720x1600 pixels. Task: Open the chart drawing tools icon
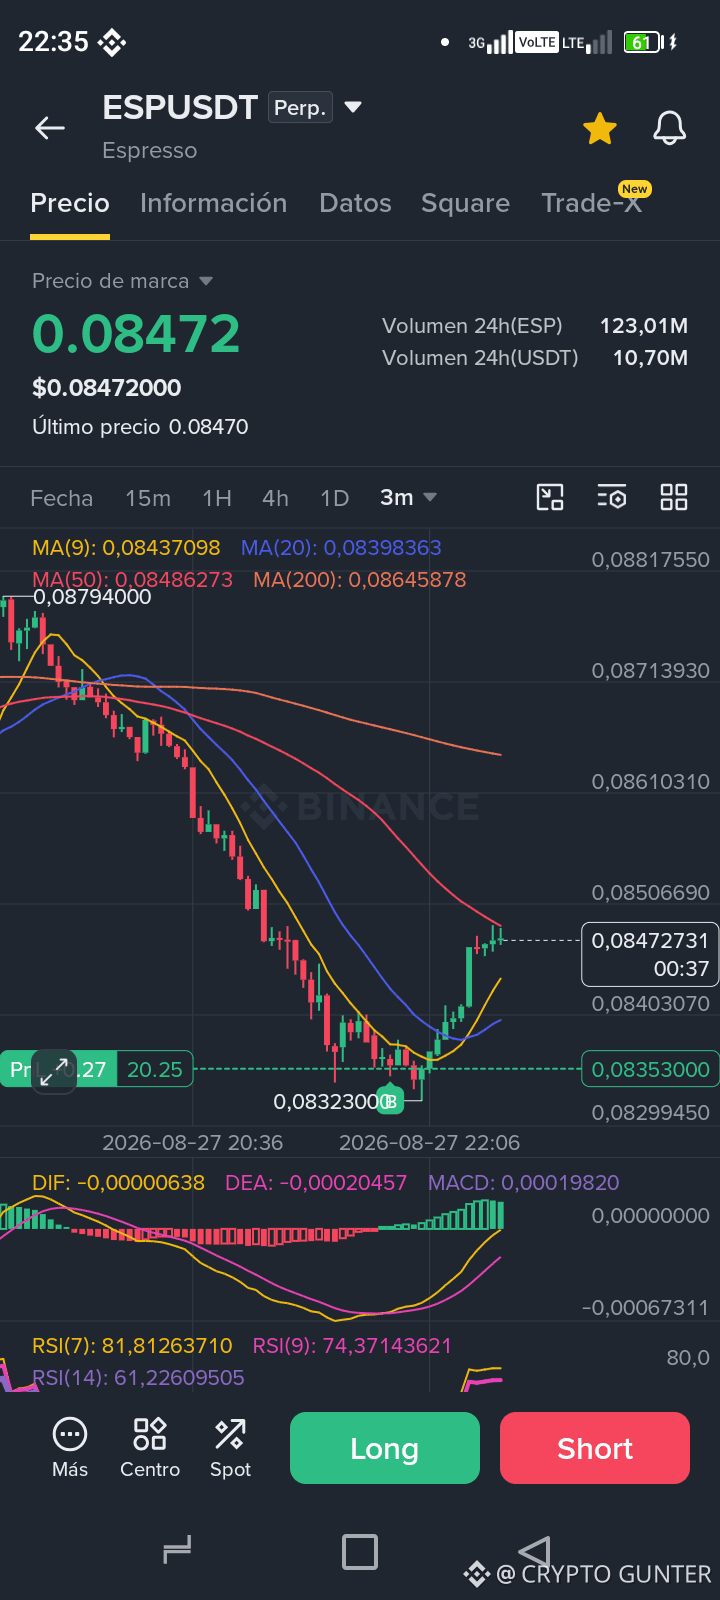550,497
